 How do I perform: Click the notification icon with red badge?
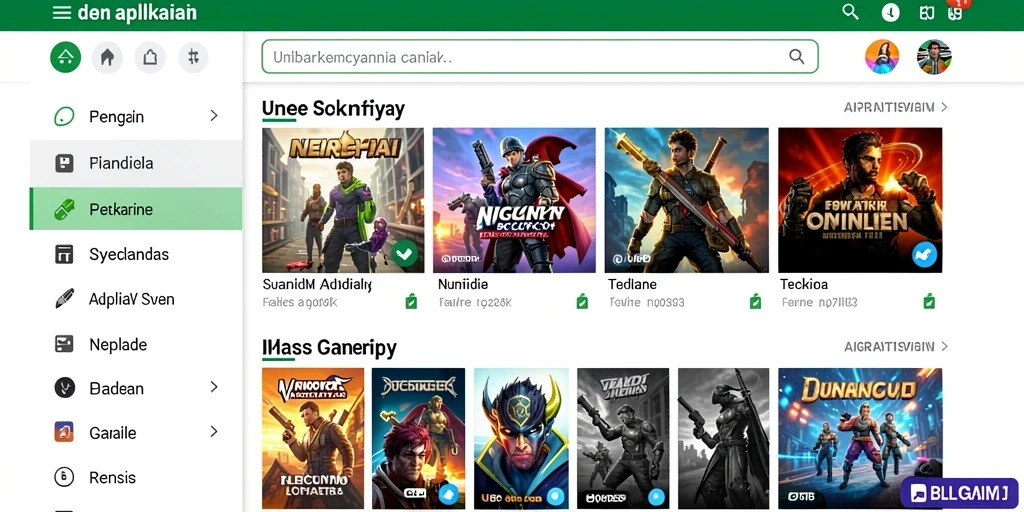[x=957, y=11]
